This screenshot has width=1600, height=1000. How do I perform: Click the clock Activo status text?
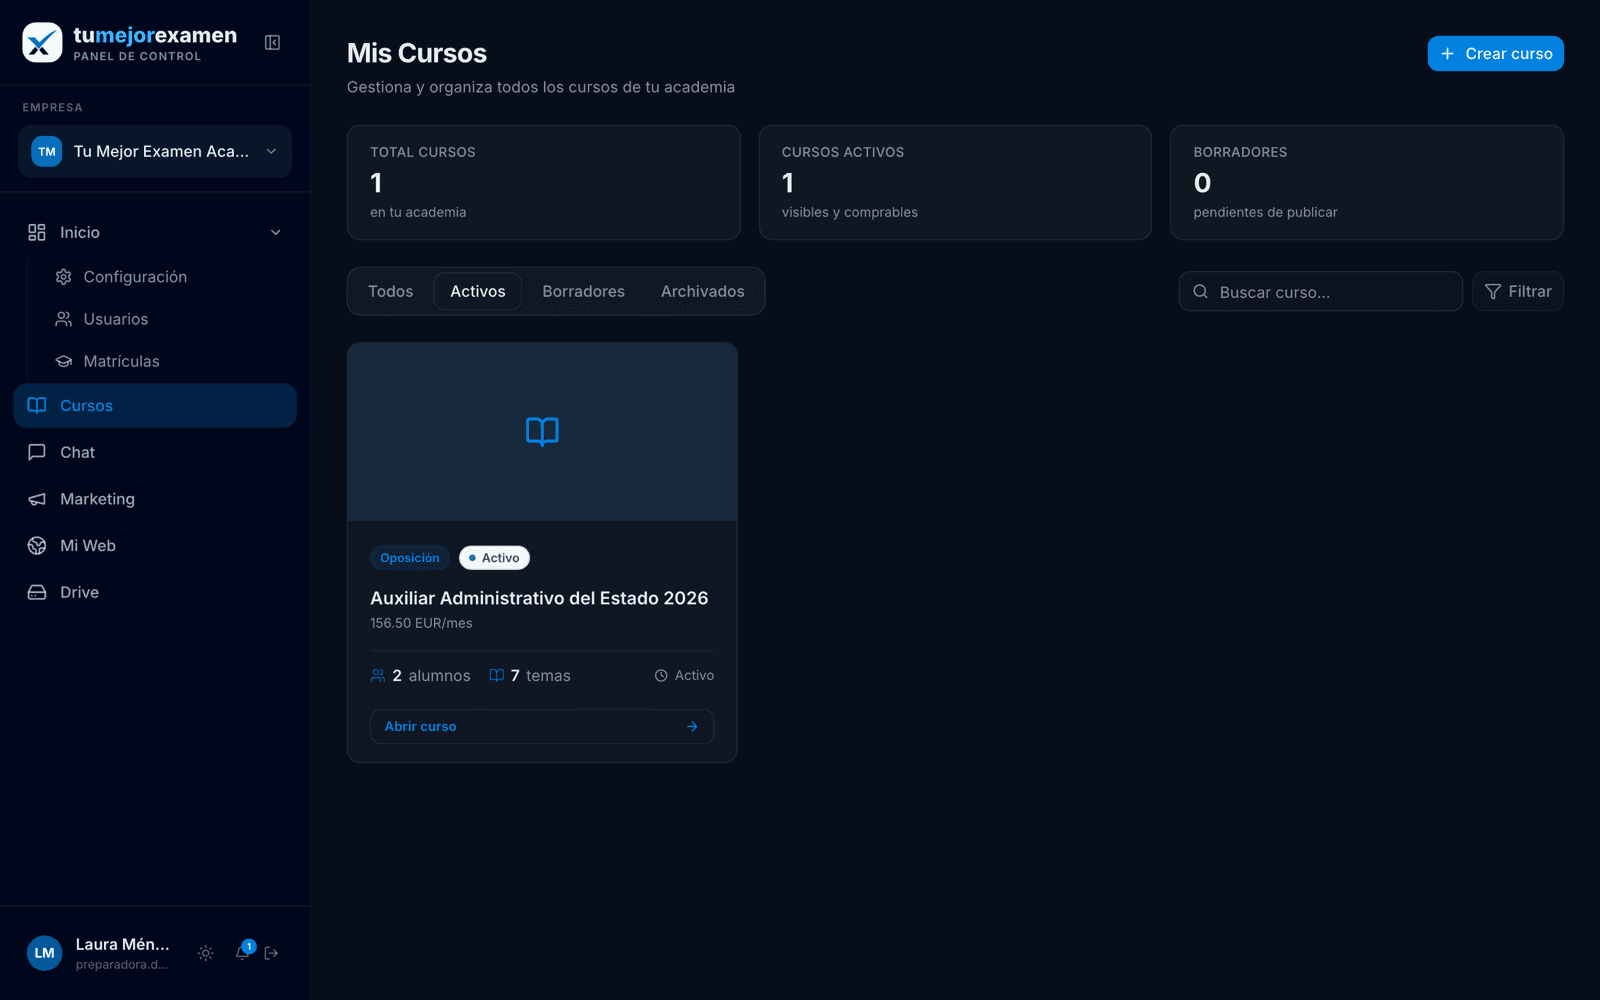click(684, 676)
